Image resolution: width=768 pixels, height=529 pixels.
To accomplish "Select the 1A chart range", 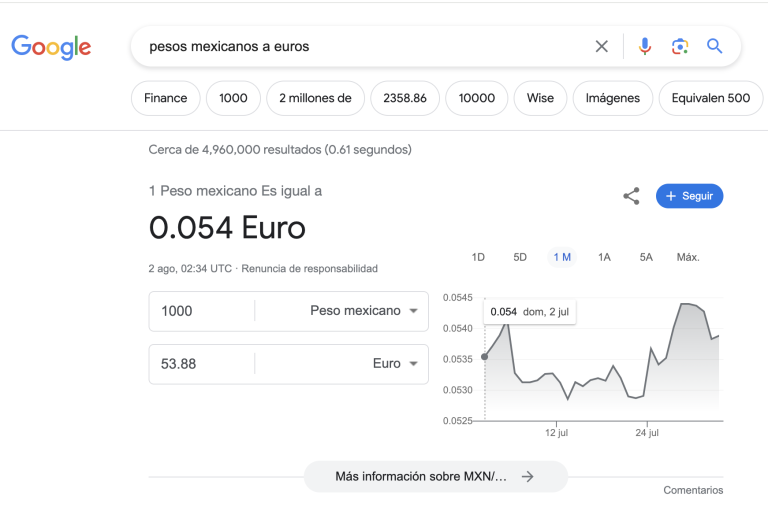I will click(604, 257).
